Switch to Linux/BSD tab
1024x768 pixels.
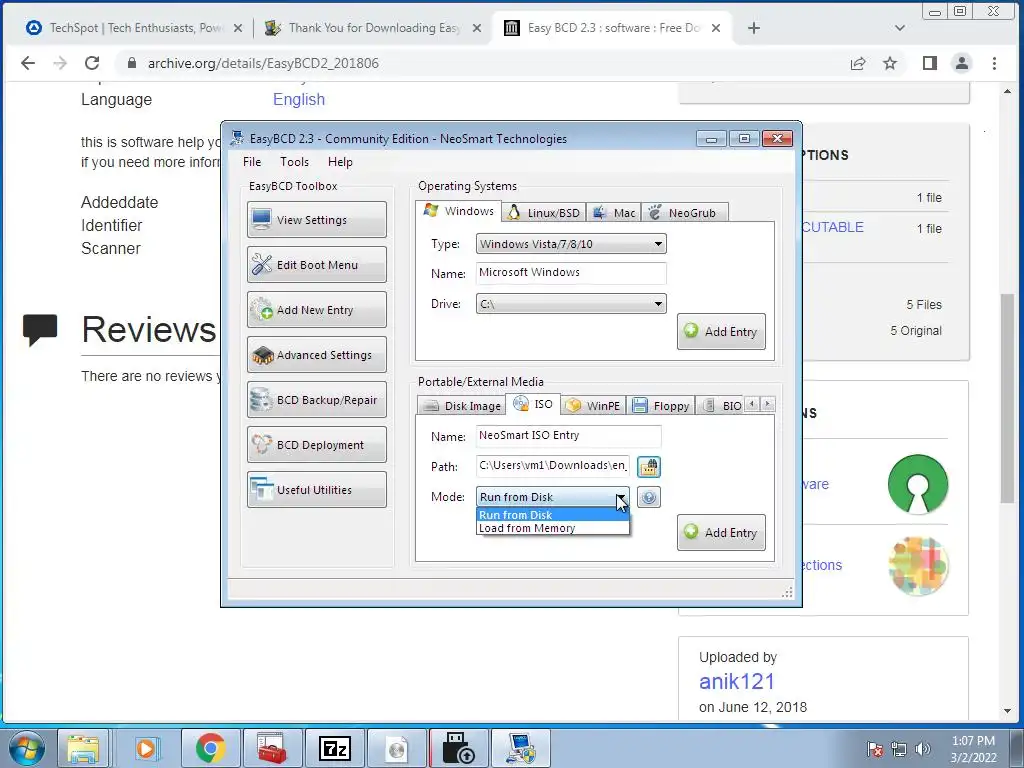pos(544,213)
